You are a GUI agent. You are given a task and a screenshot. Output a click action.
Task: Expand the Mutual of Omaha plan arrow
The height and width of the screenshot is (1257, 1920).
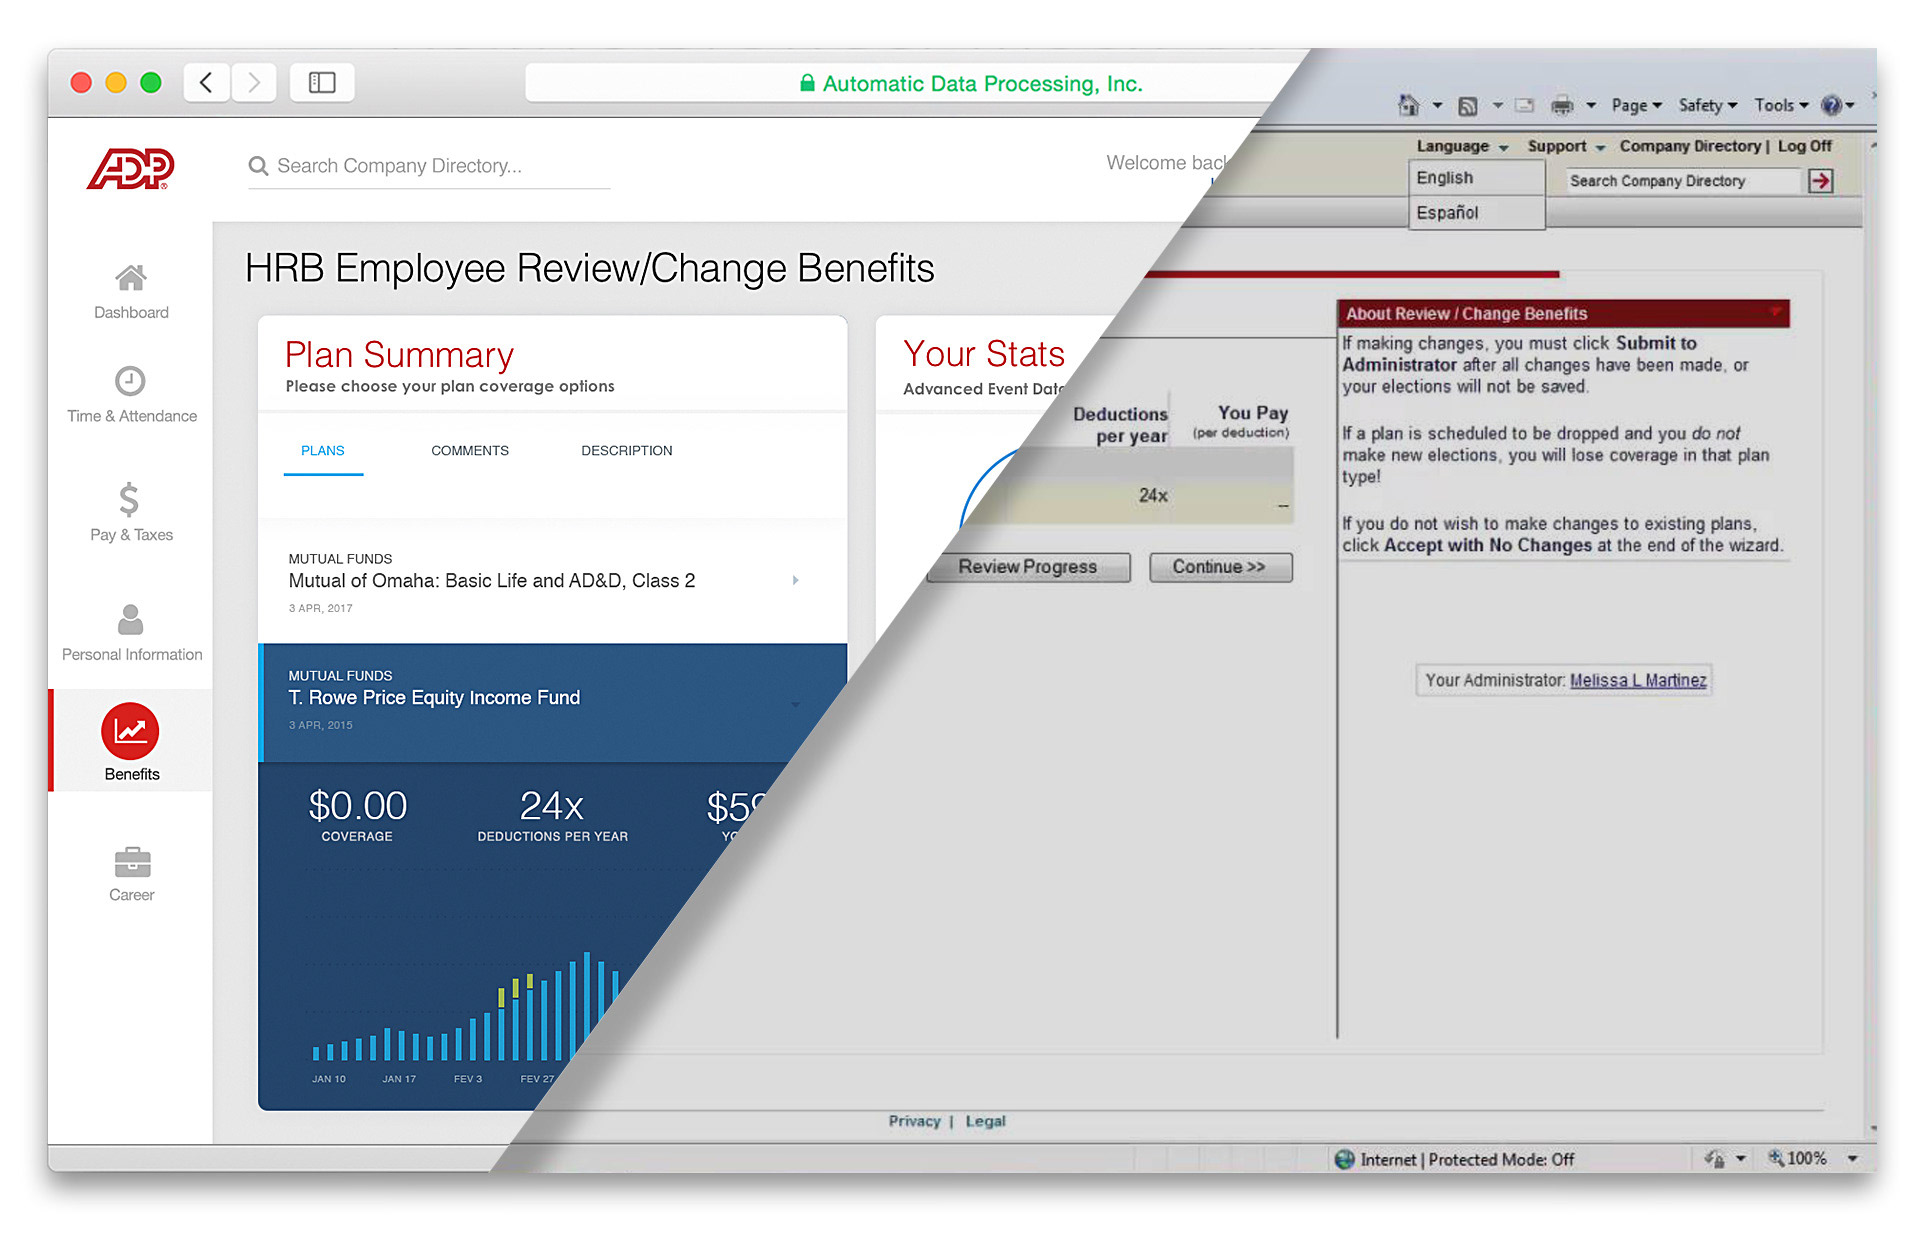tap(796, 580)
